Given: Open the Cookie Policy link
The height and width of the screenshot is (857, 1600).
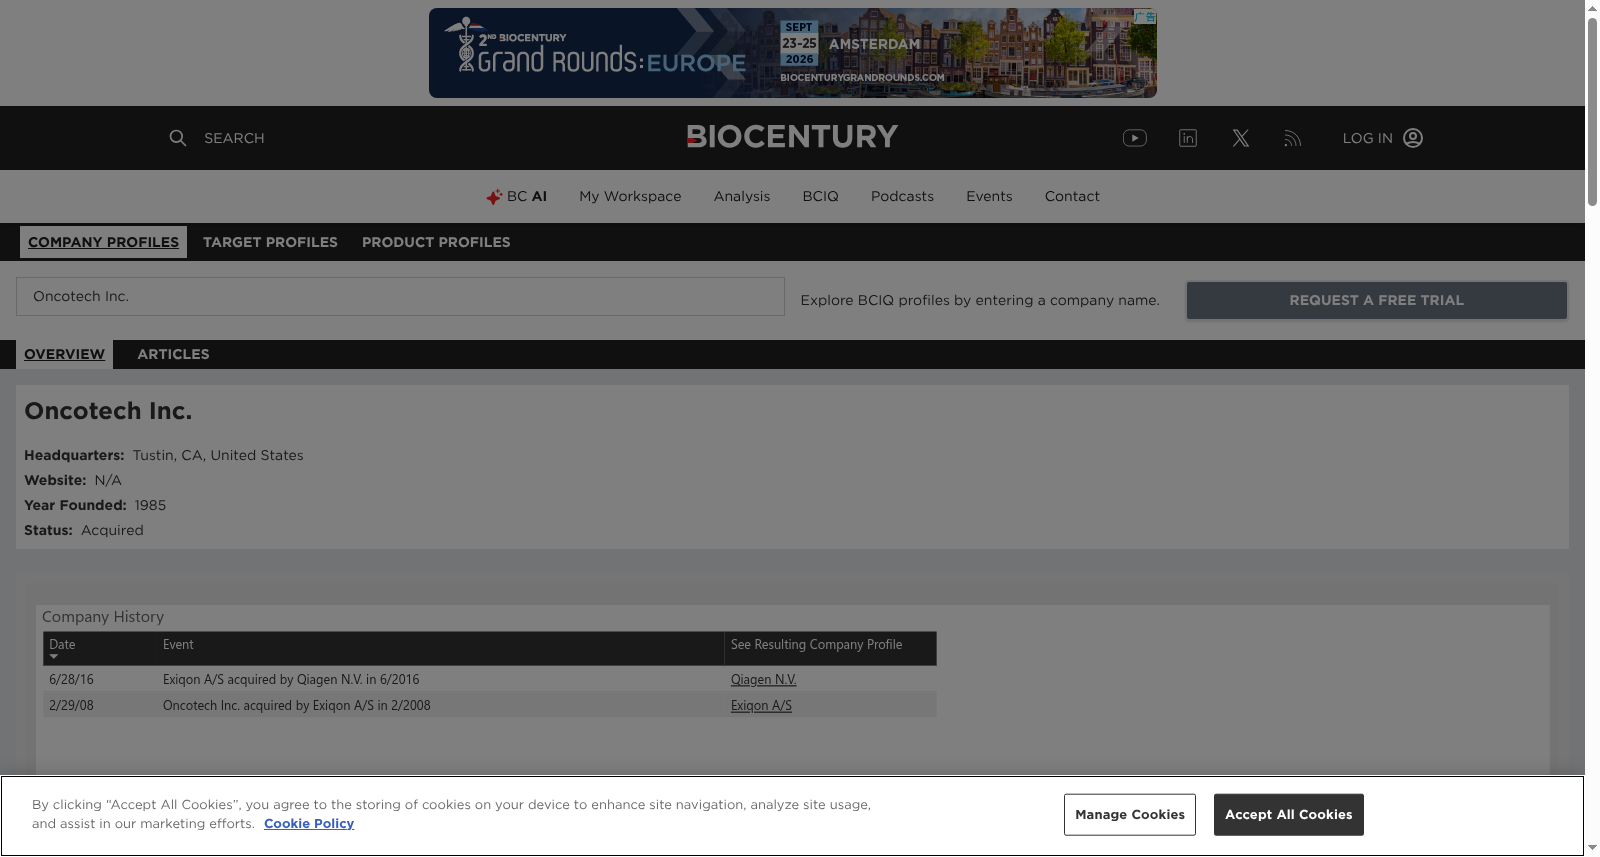Looking at the screenshot, I should 309,823.
